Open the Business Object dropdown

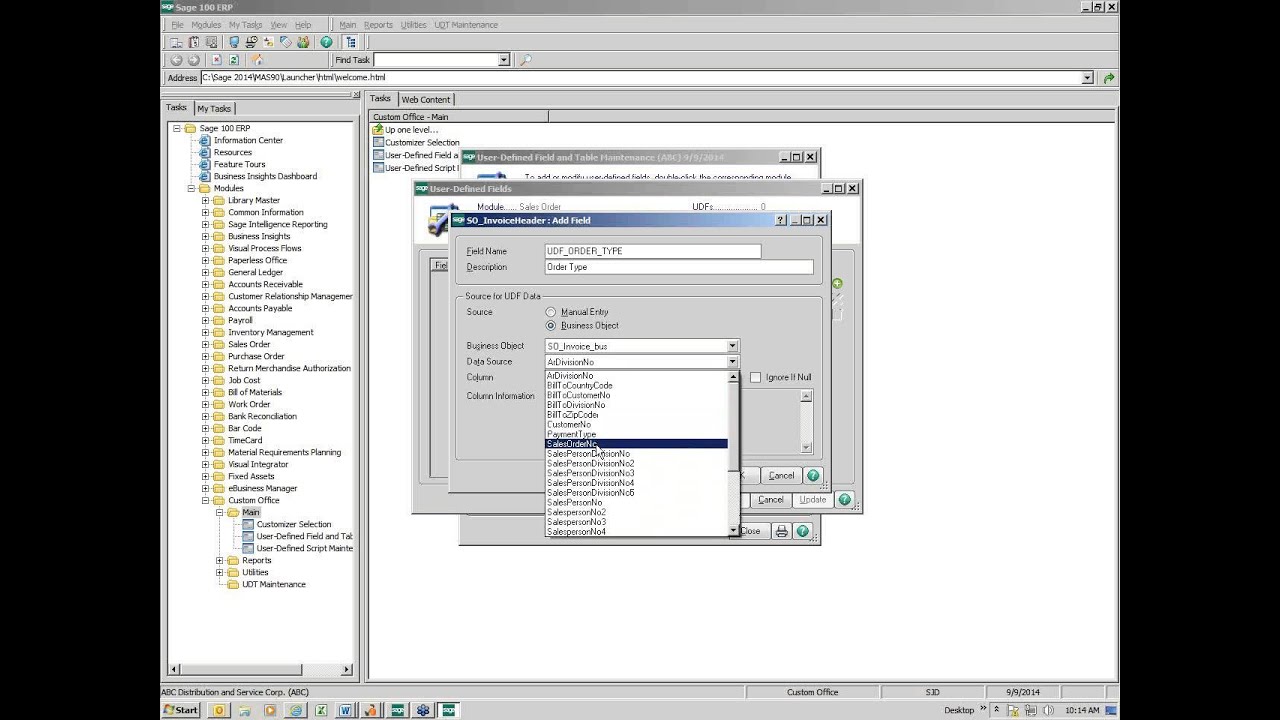(733, 346)
